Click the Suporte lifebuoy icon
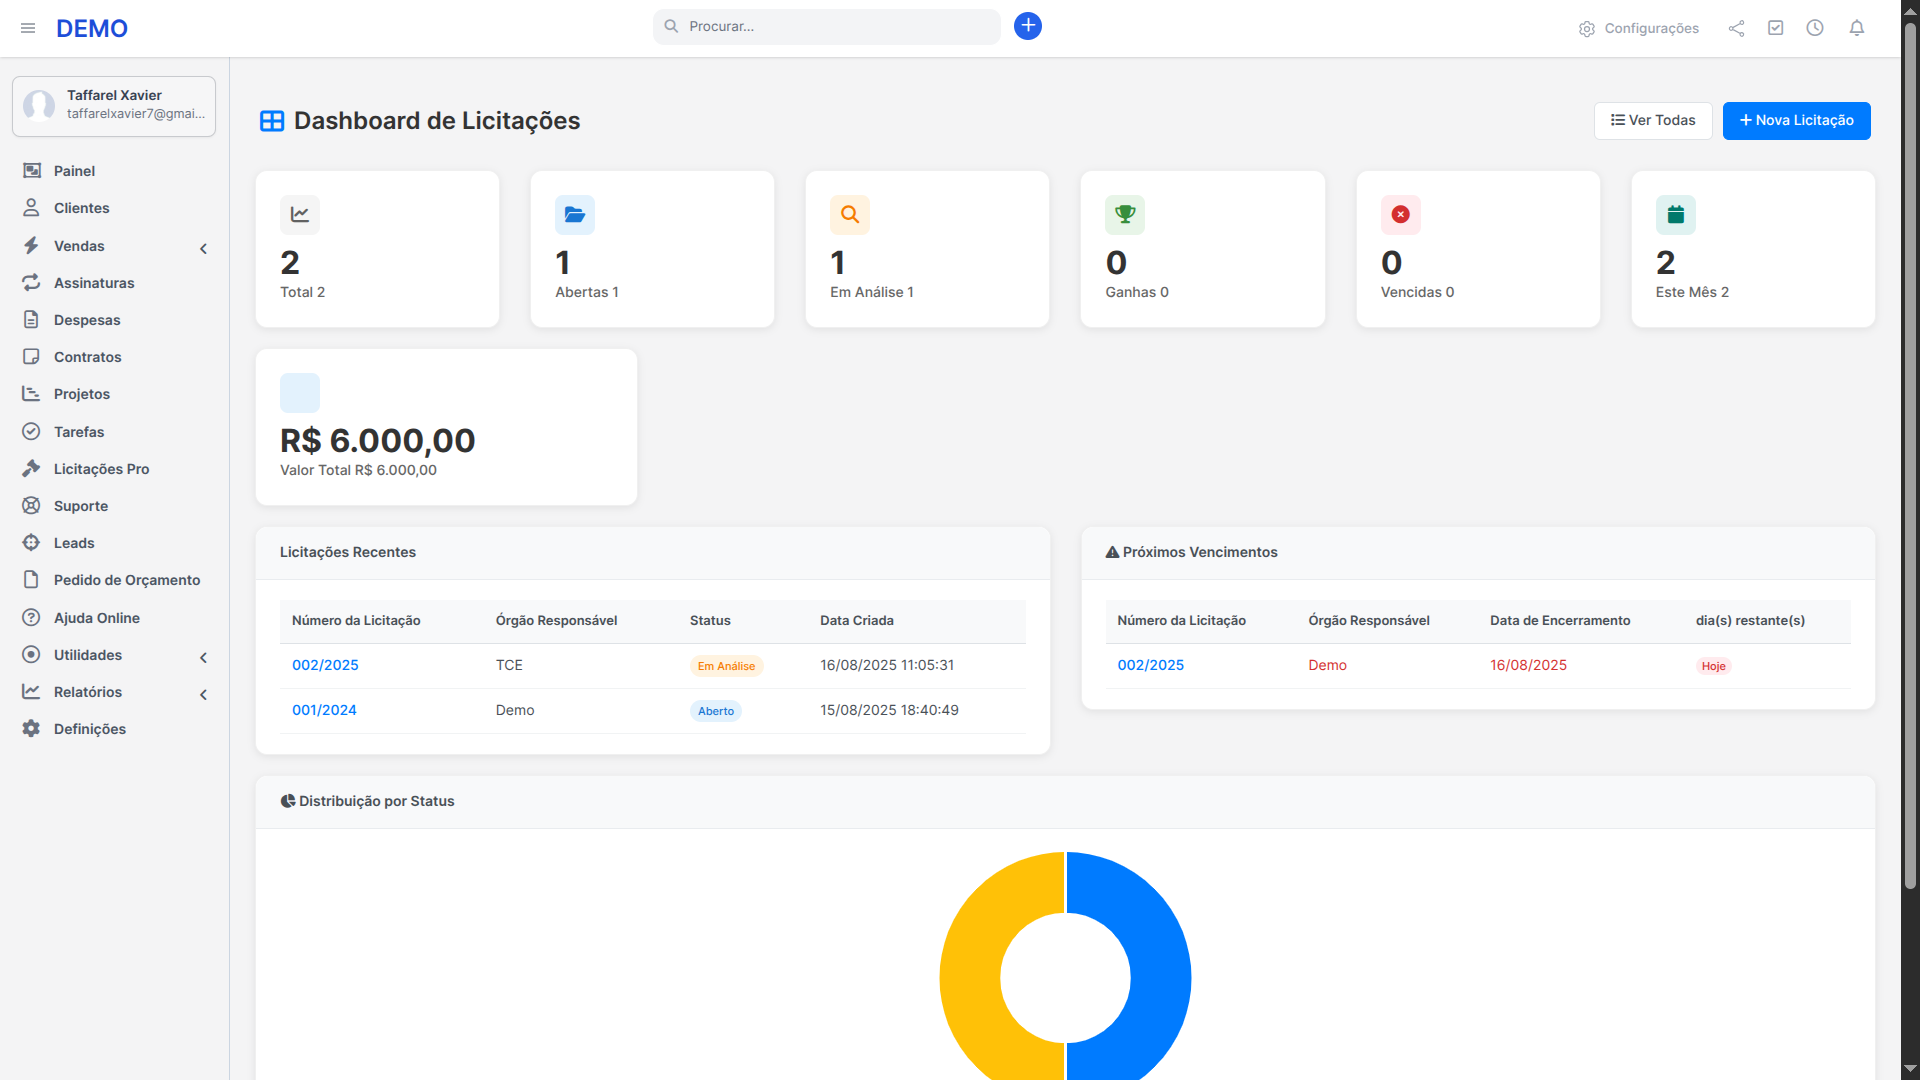Viewport: 1920px width, 1080px height. tap(31, 505)
